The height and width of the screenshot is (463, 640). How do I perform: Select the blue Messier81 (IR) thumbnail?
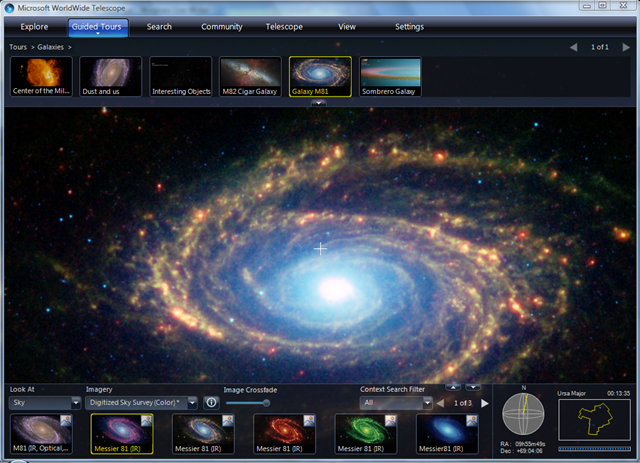pyautogui.click(x=447, y=434)
